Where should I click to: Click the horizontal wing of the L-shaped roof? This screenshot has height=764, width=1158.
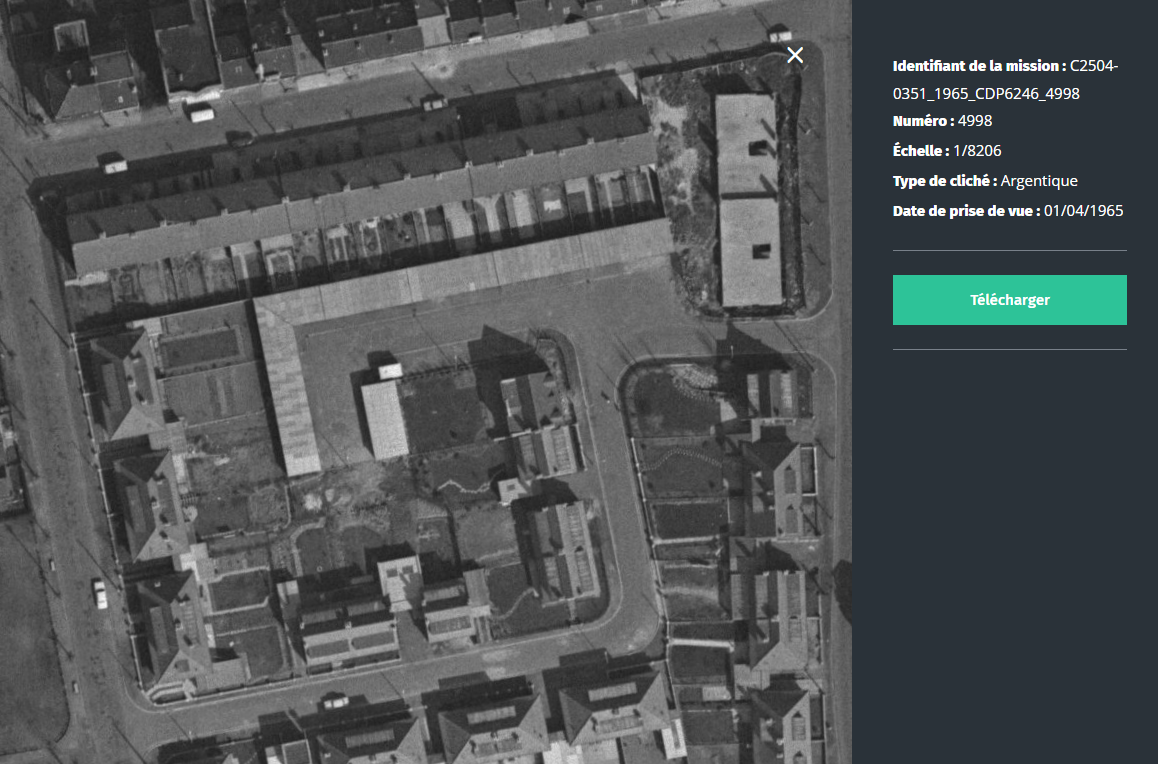click(480, 271)
